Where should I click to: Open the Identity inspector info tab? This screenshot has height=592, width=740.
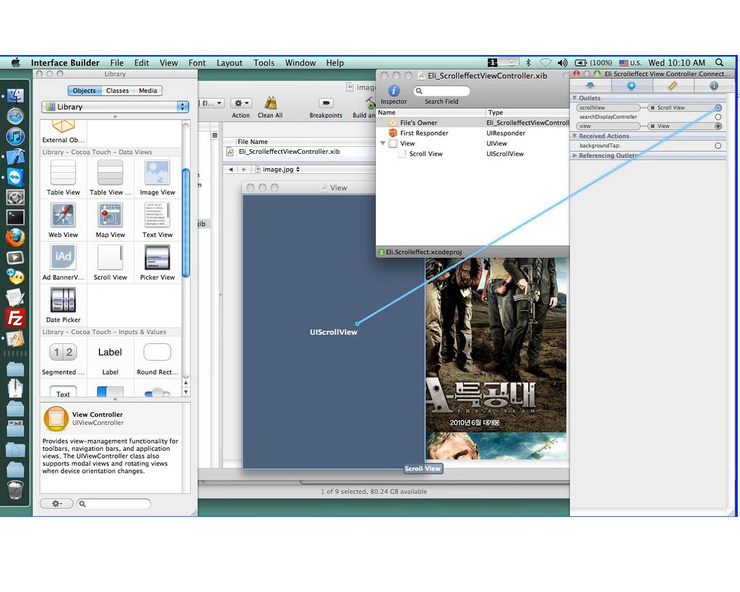[x=714, y=85]
